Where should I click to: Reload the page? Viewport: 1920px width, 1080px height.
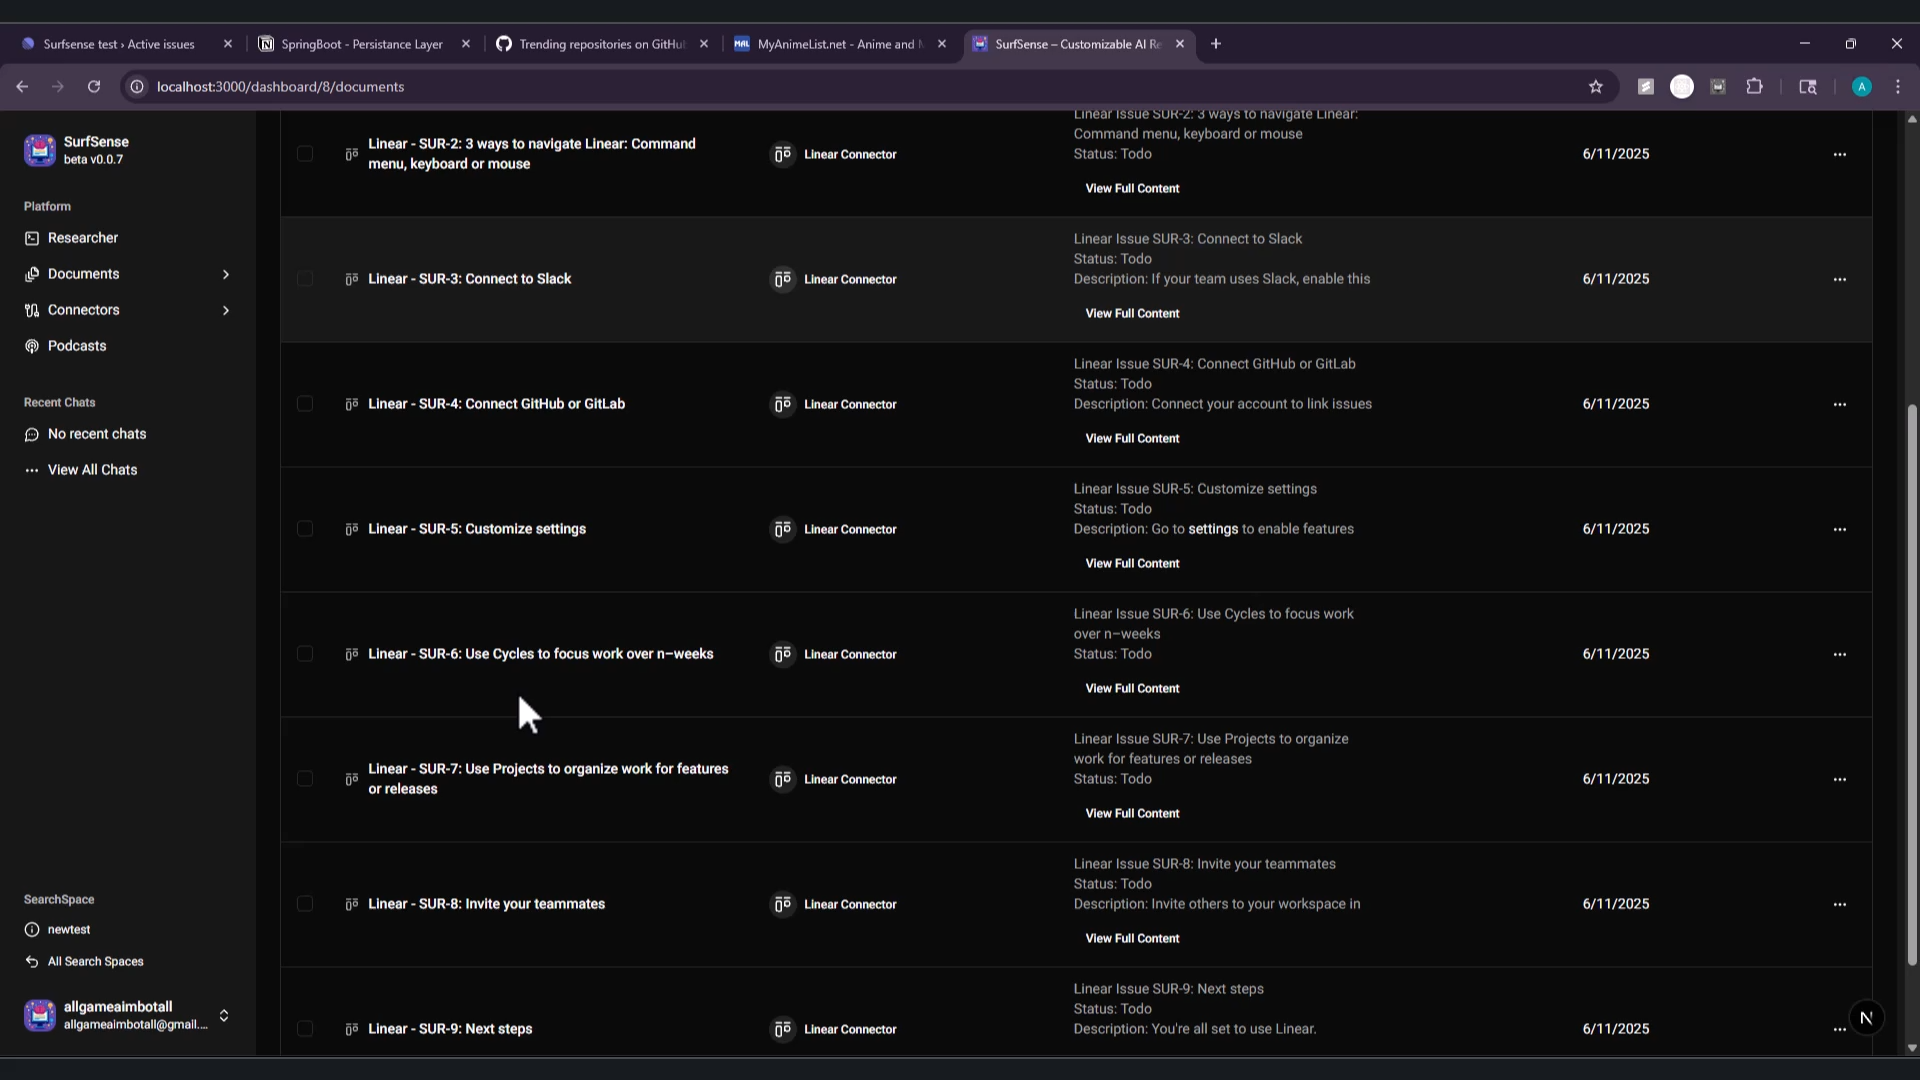tap(94, 87)
